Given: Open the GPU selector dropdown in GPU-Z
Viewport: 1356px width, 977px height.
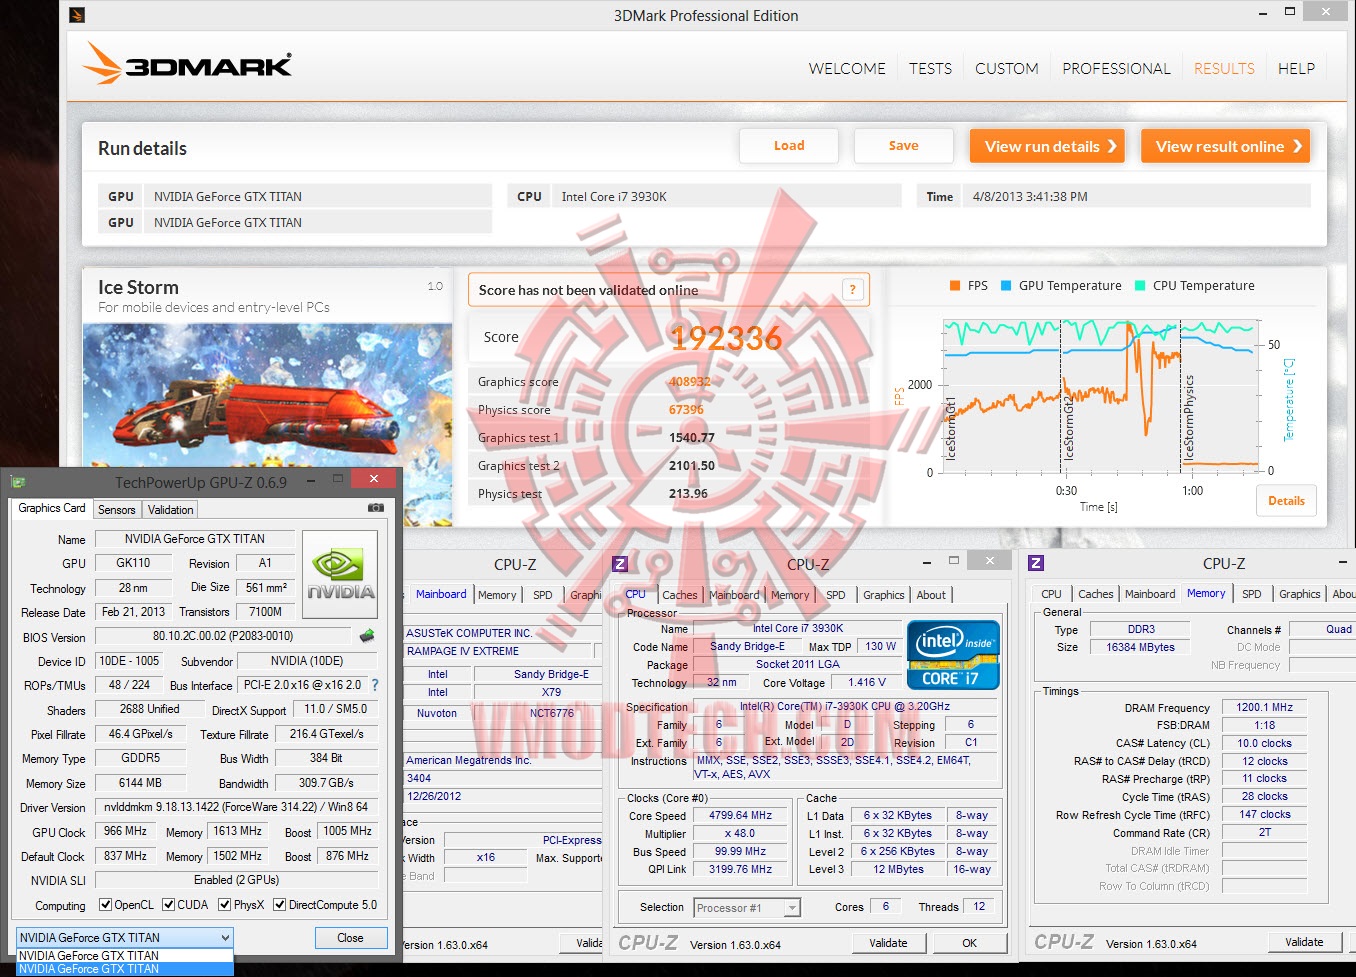Looking at the screenshot, I should 125,938.
